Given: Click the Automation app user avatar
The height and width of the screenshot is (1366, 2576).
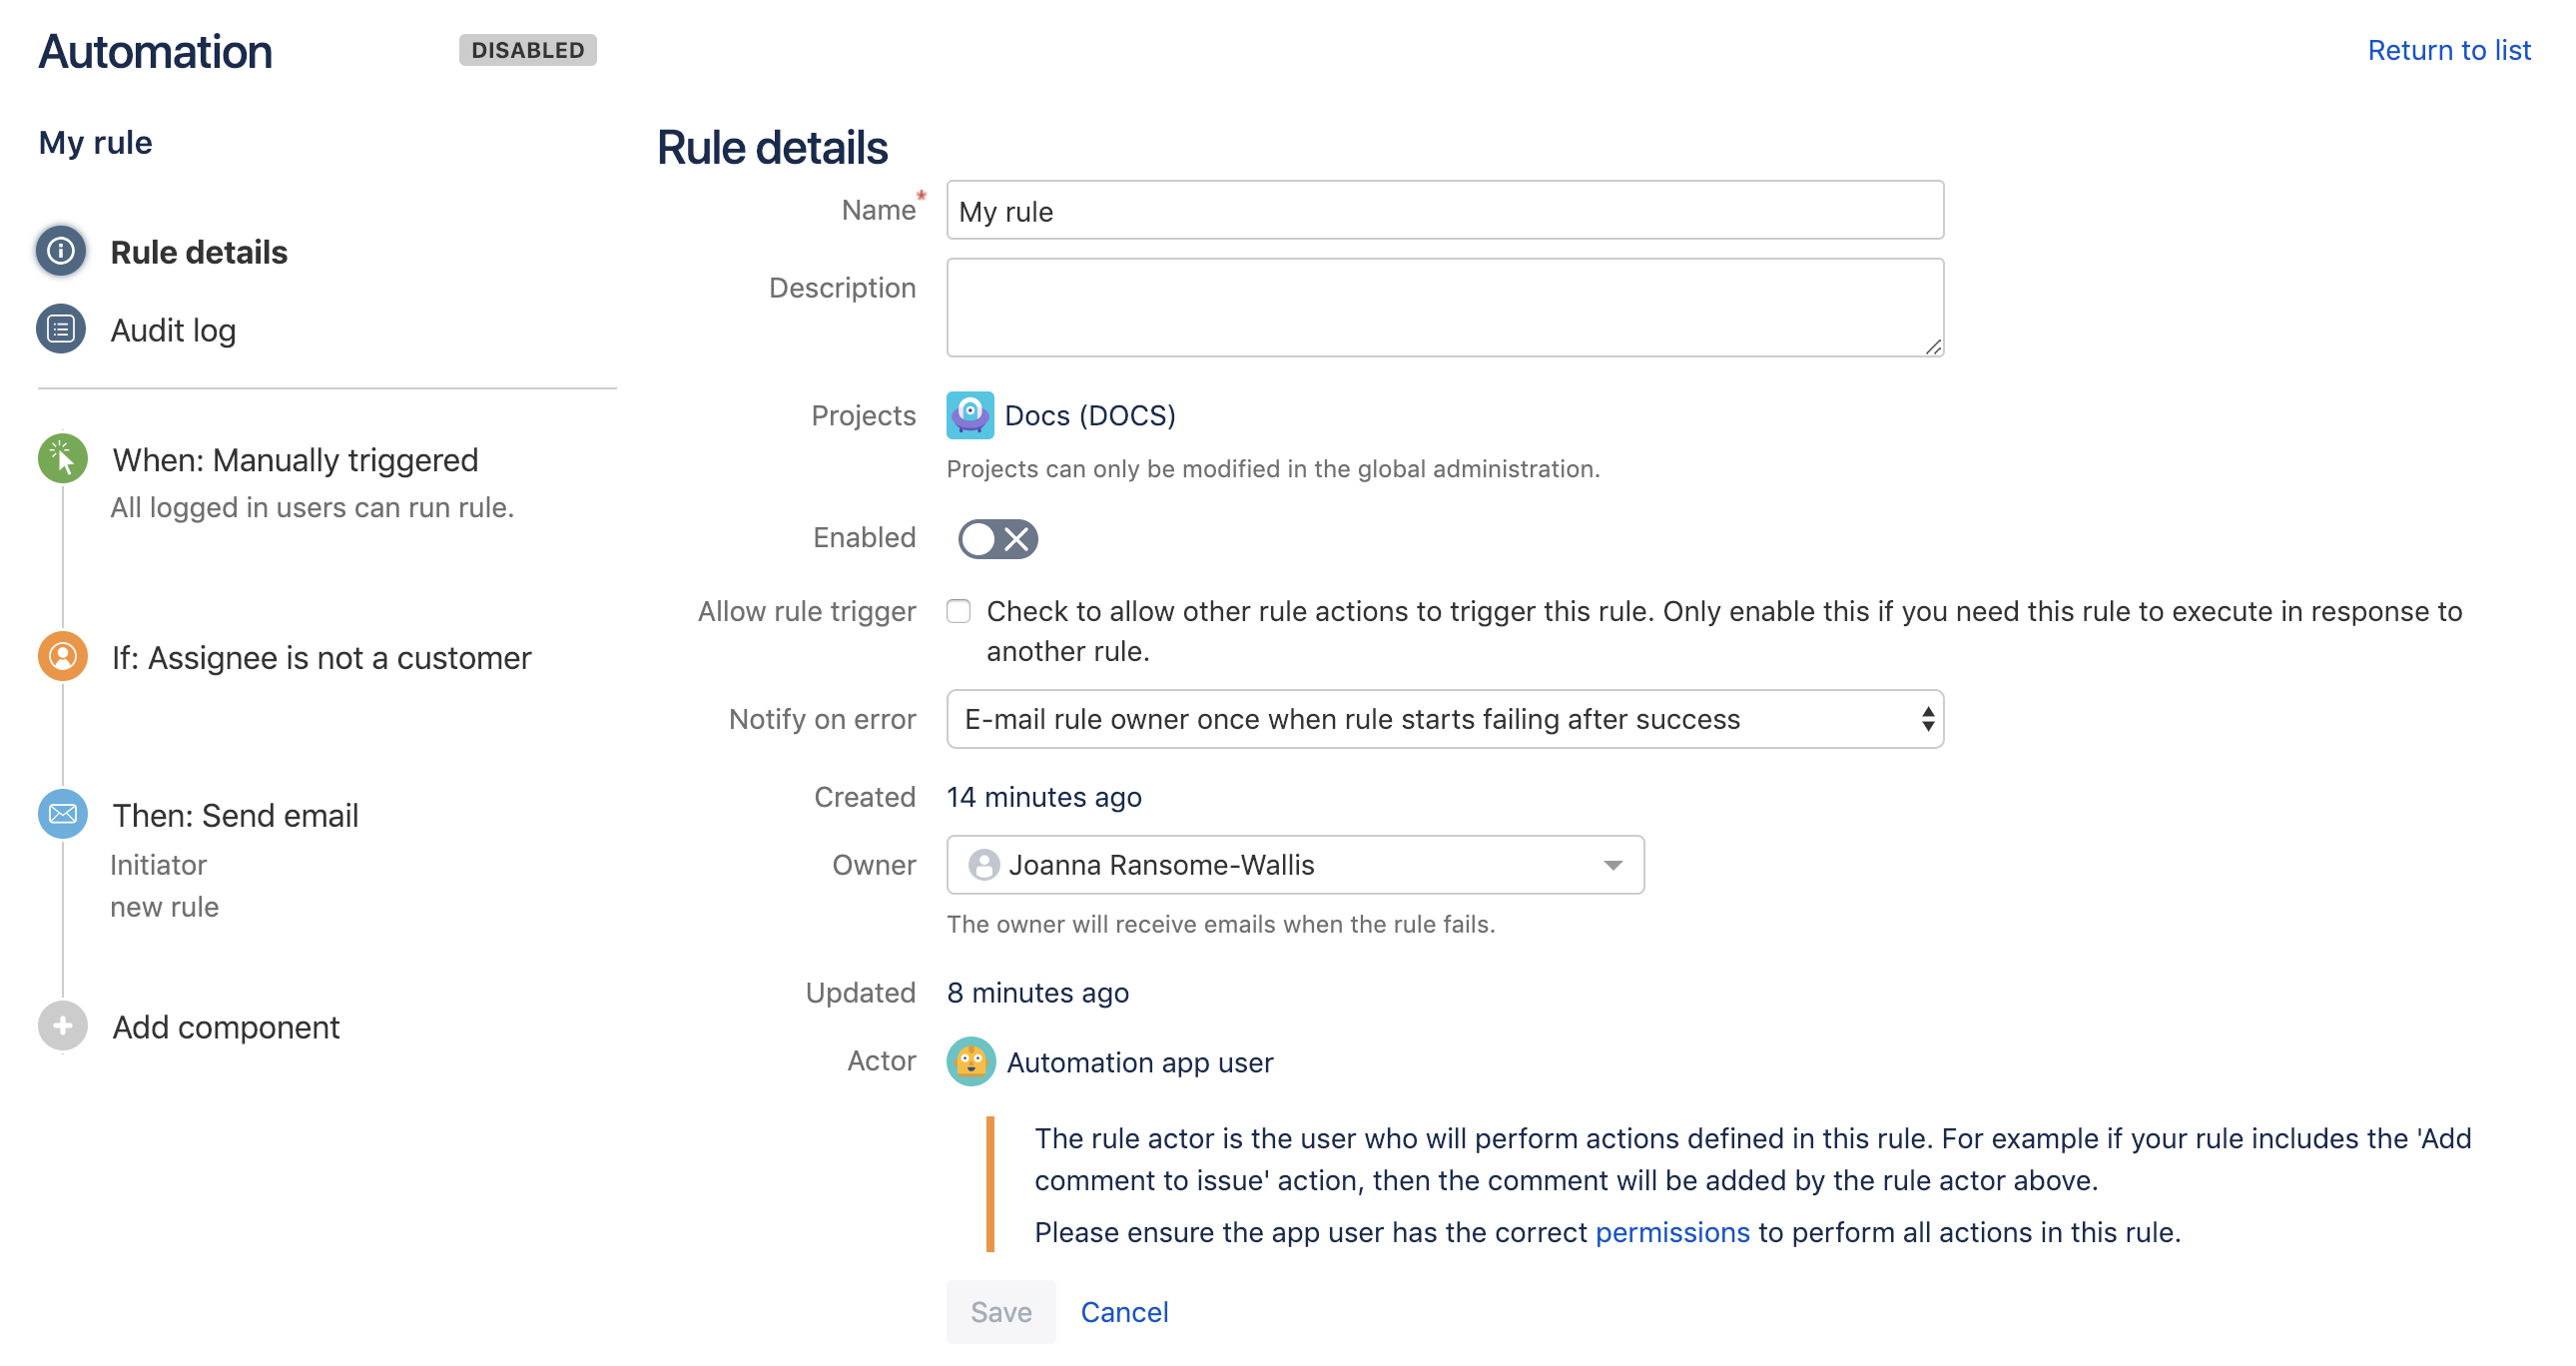Looking at the screenshot, I should [970, 1062].
